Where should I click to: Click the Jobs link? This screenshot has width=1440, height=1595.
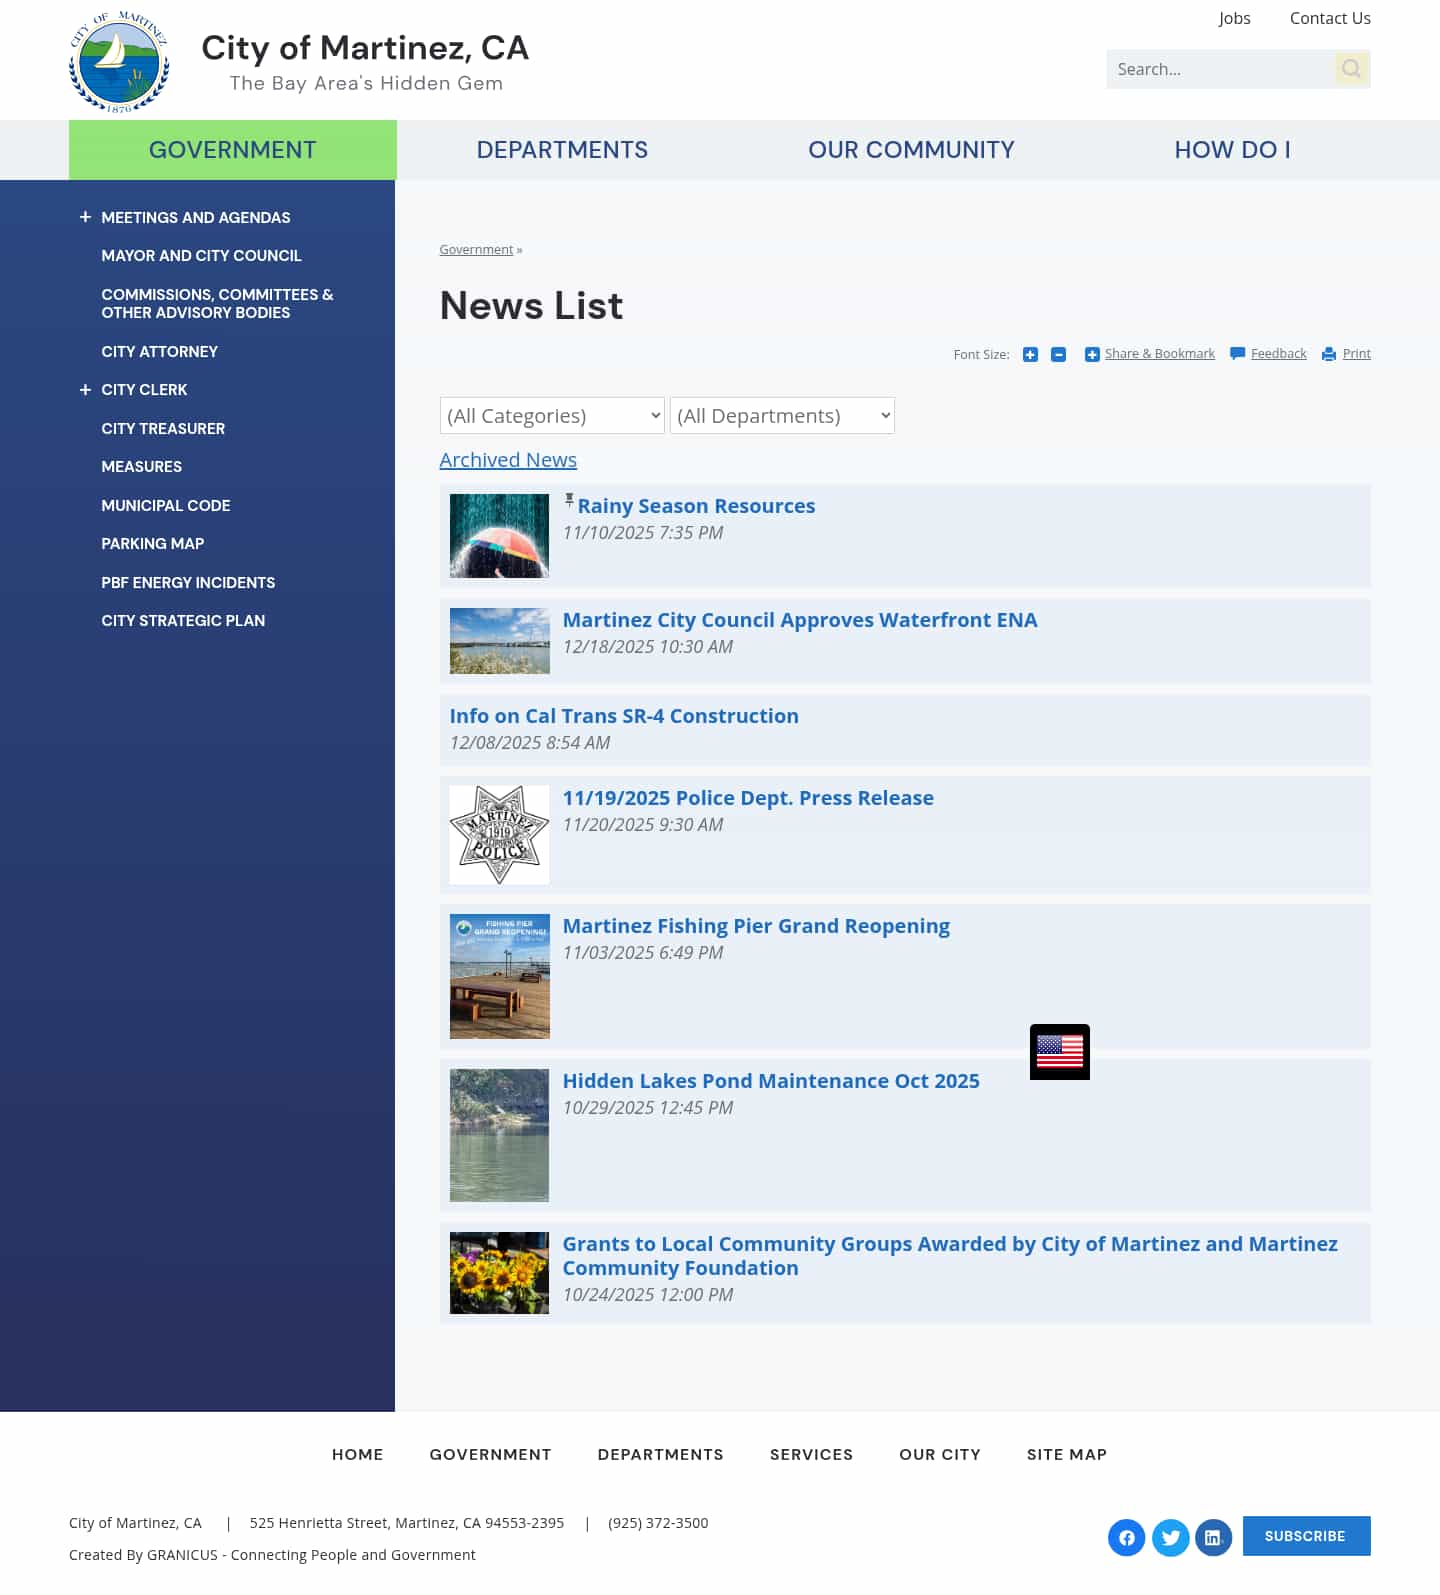coord(1234,18)
